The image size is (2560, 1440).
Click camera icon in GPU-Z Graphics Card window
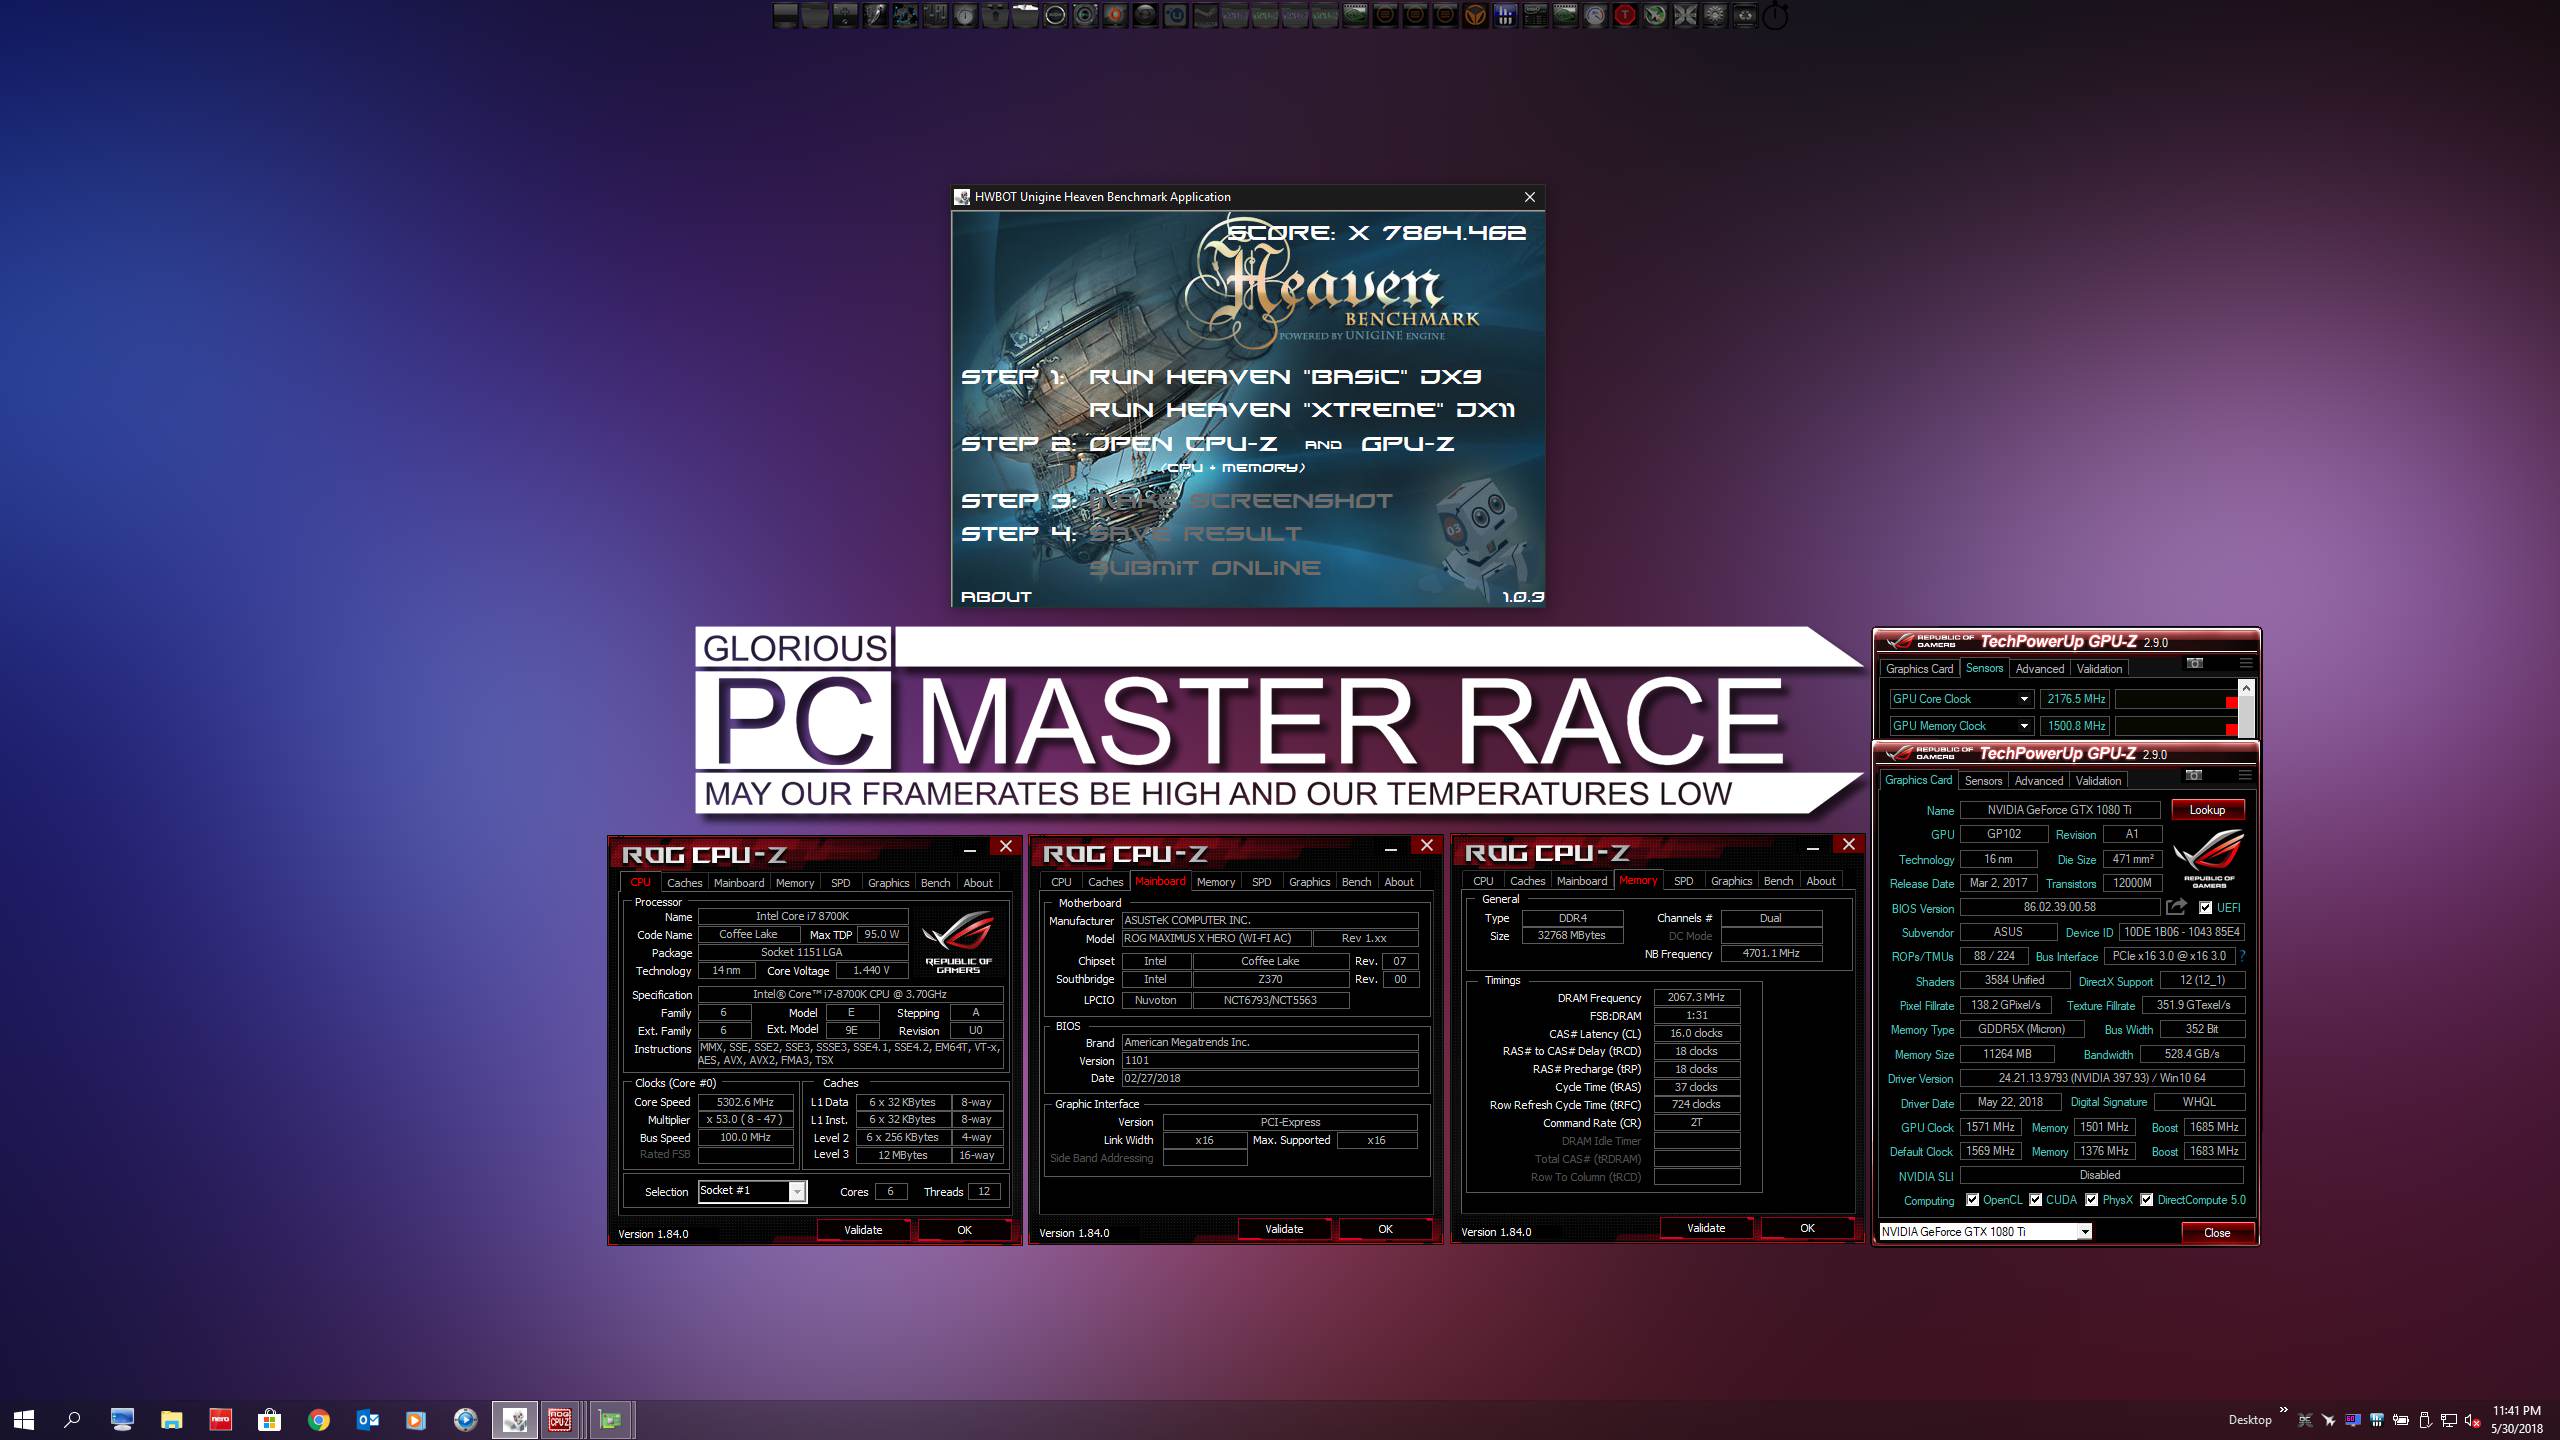(x=2193, y=775)
